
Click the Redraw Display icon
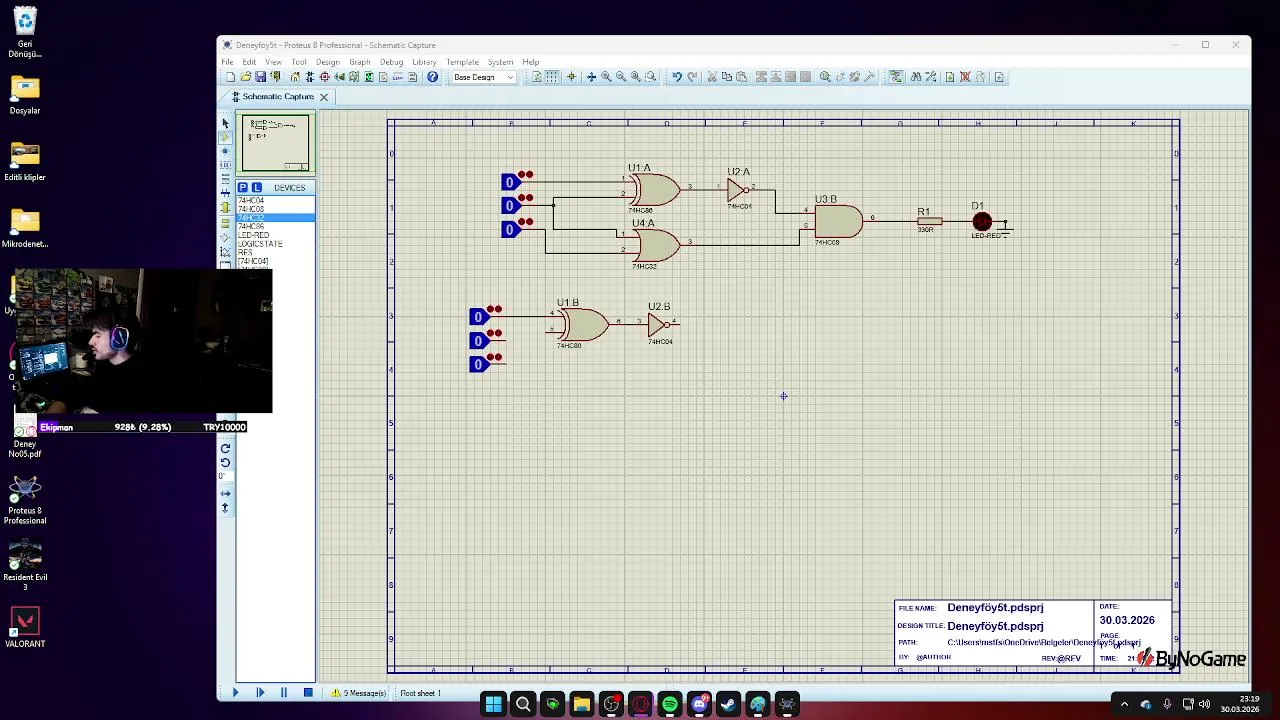click(537, 77)
